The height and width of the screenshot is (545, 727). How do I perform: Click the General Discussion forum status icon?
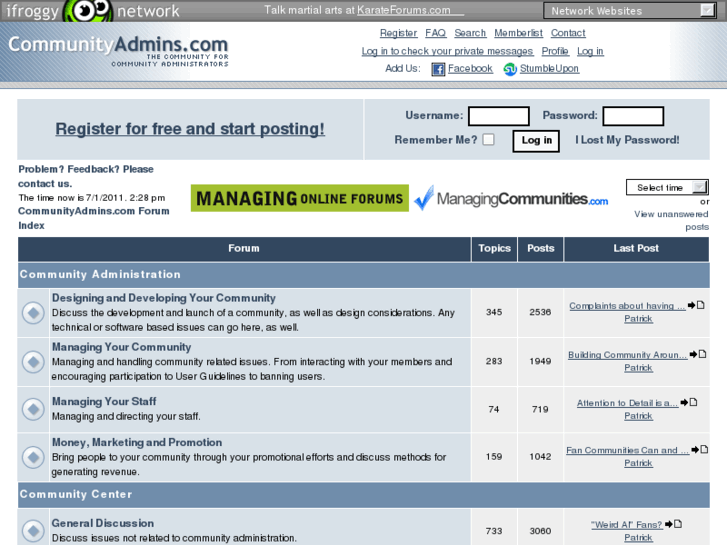point(33,530)
